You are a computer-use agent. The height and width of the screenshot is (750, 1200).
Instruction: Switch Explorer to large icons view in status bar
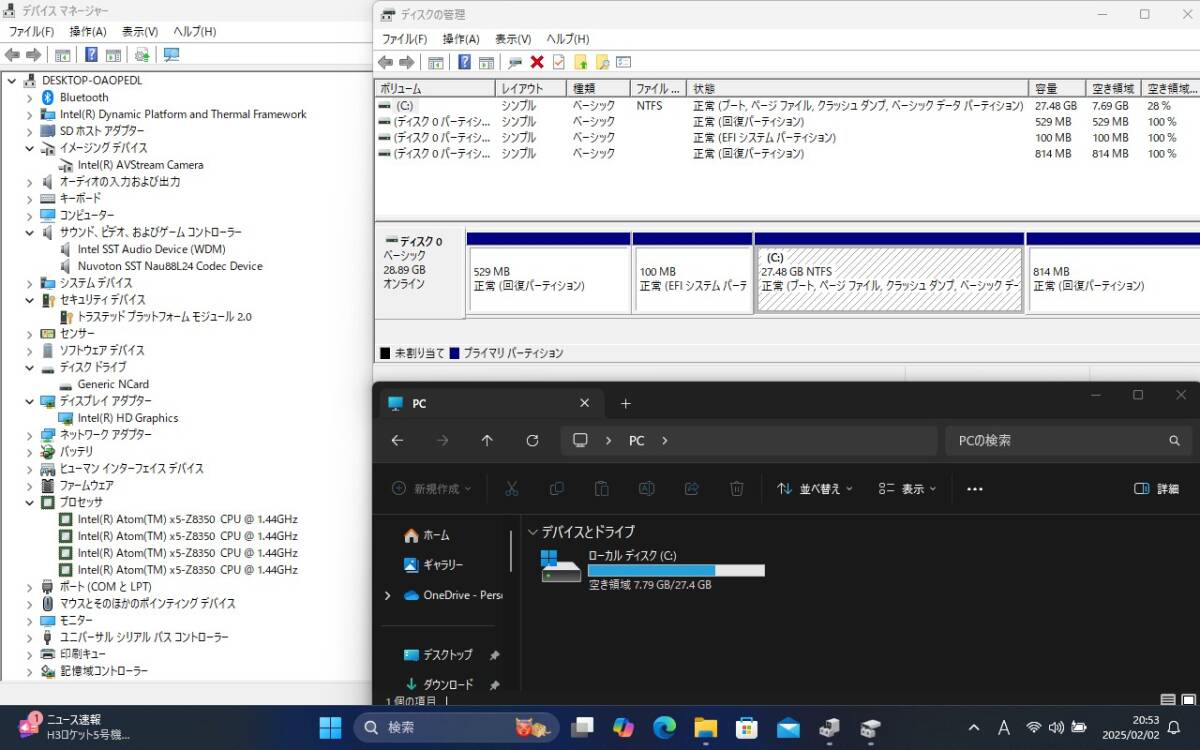coord(1187,700)
